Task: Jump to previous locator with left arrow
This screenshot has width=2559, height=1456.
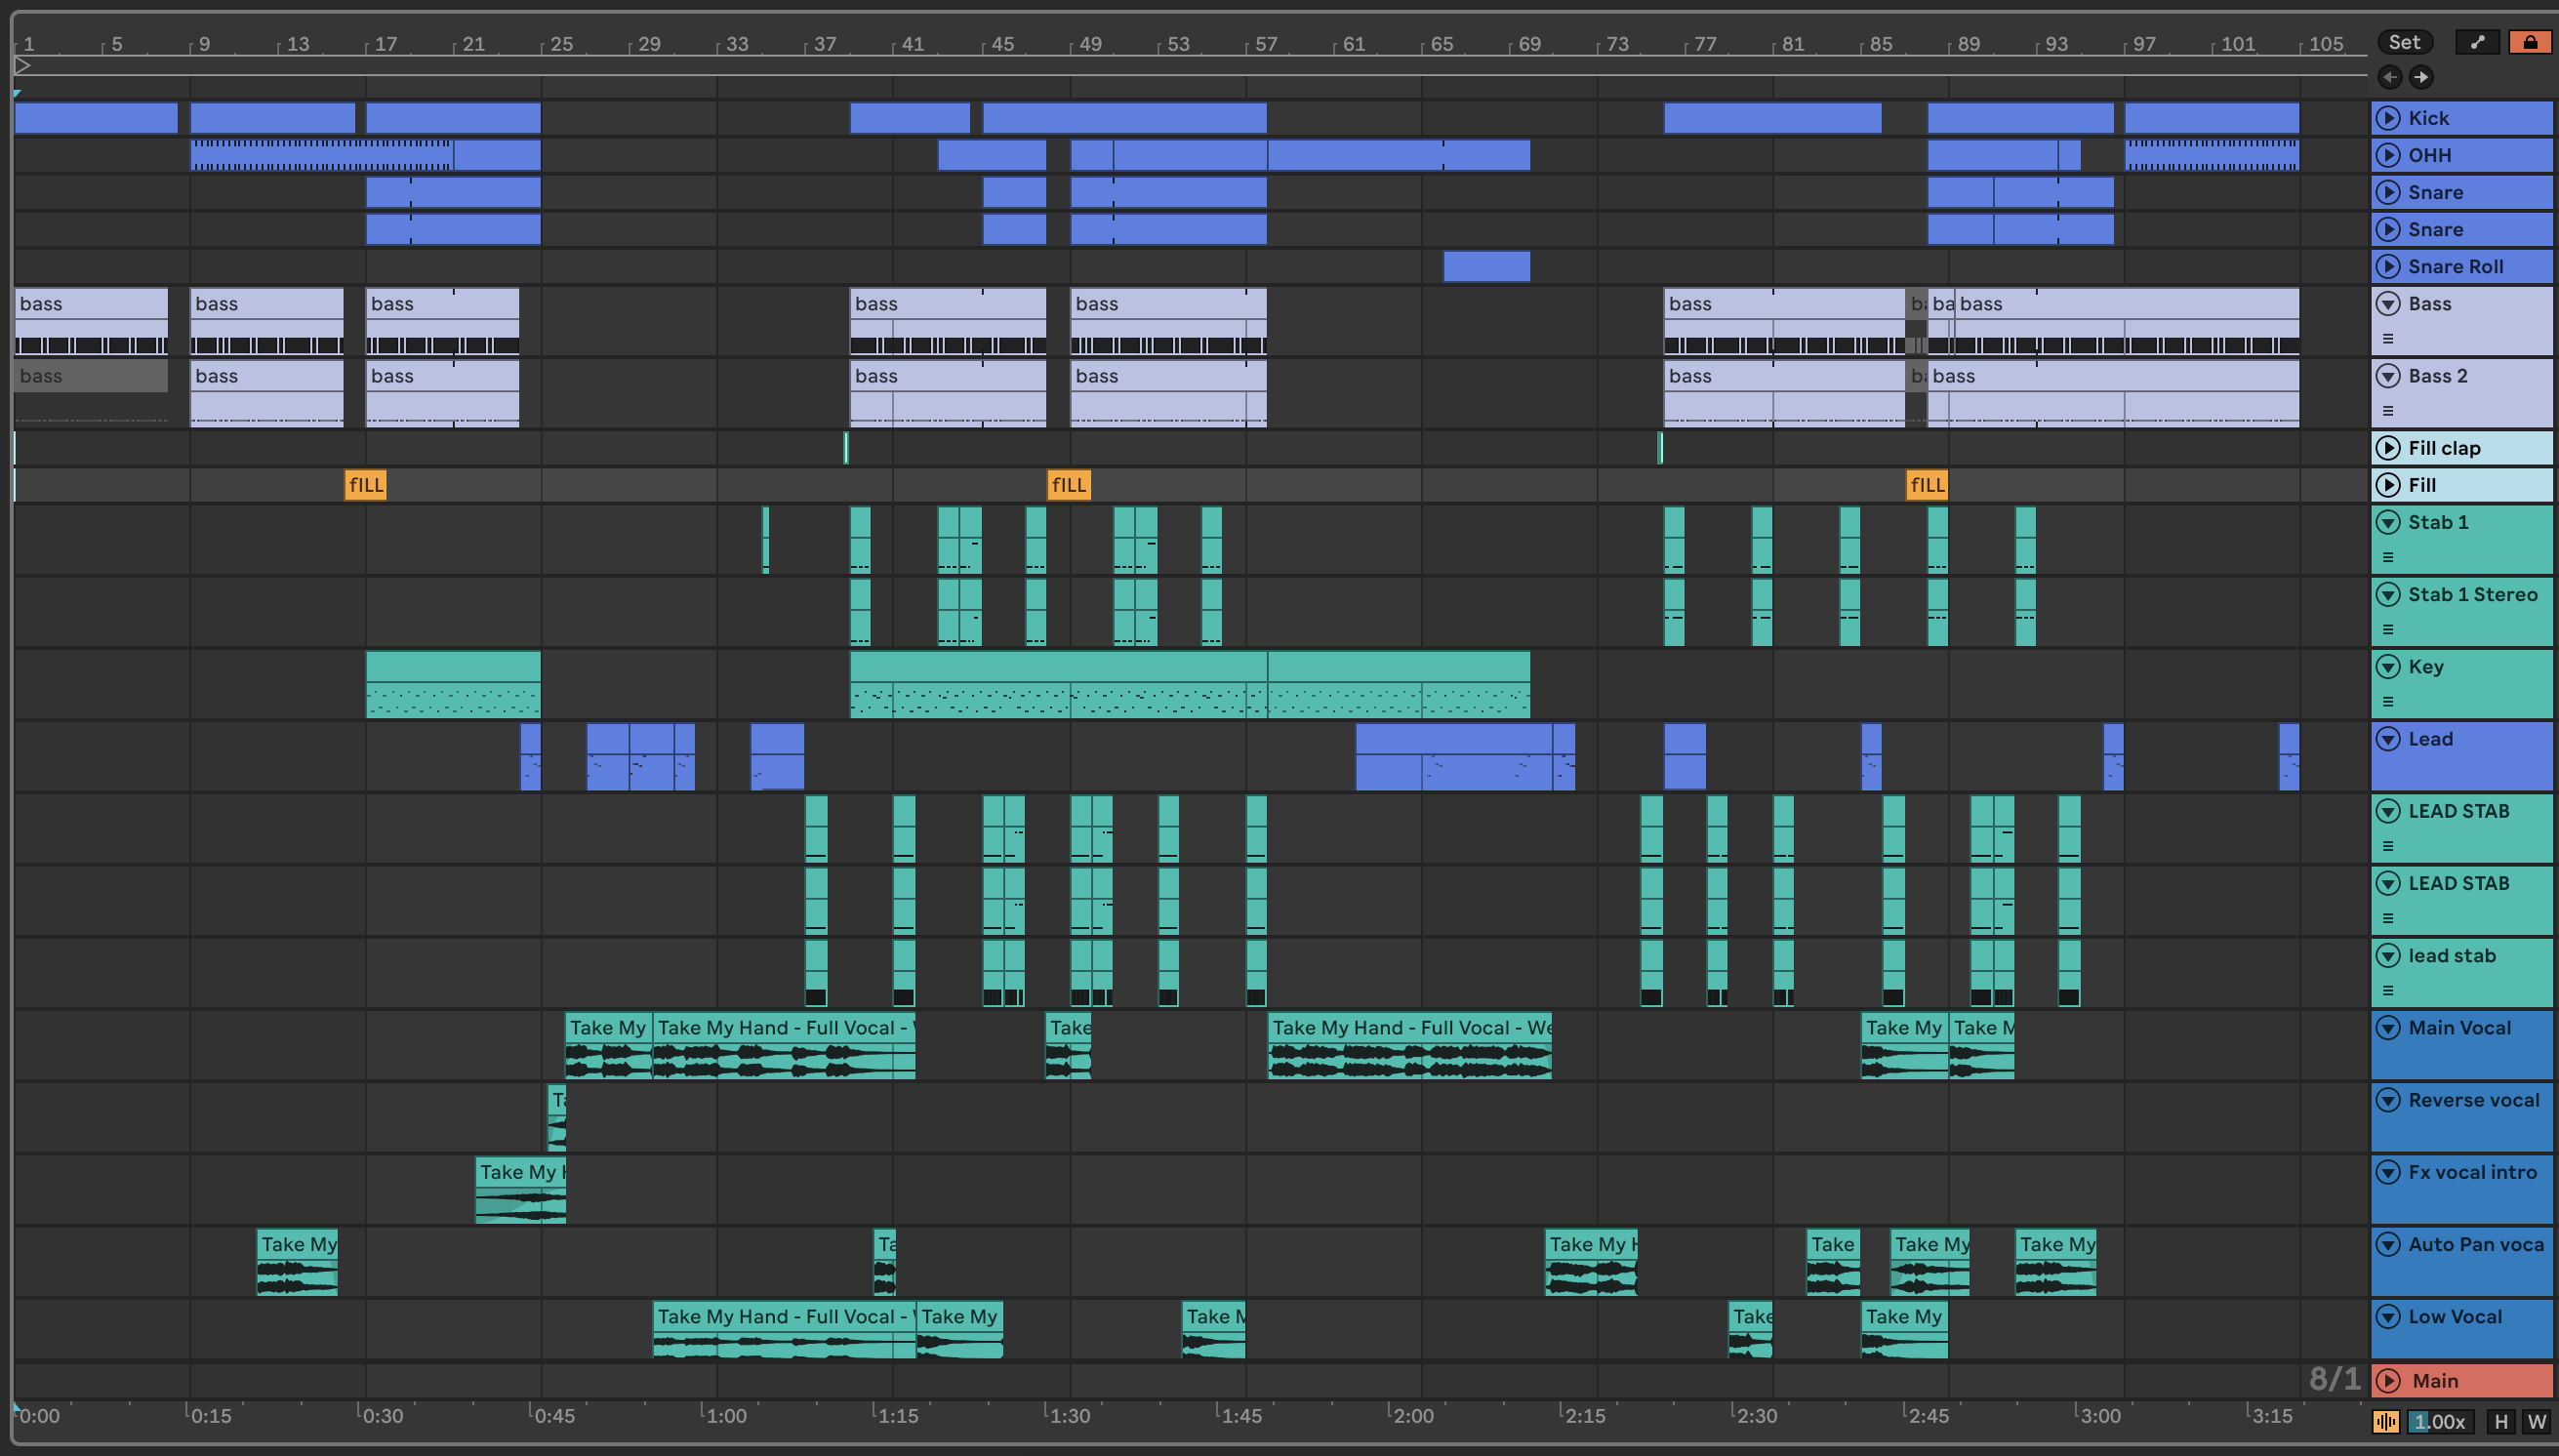Action: (x=2390, y=77)
